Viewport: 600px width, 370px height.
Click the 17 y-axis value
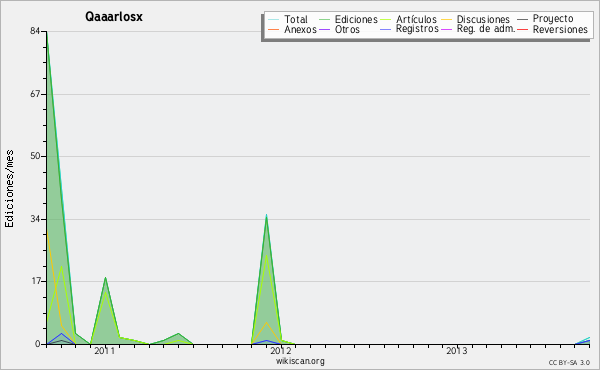pyautogui.click(x=35, y=281)
